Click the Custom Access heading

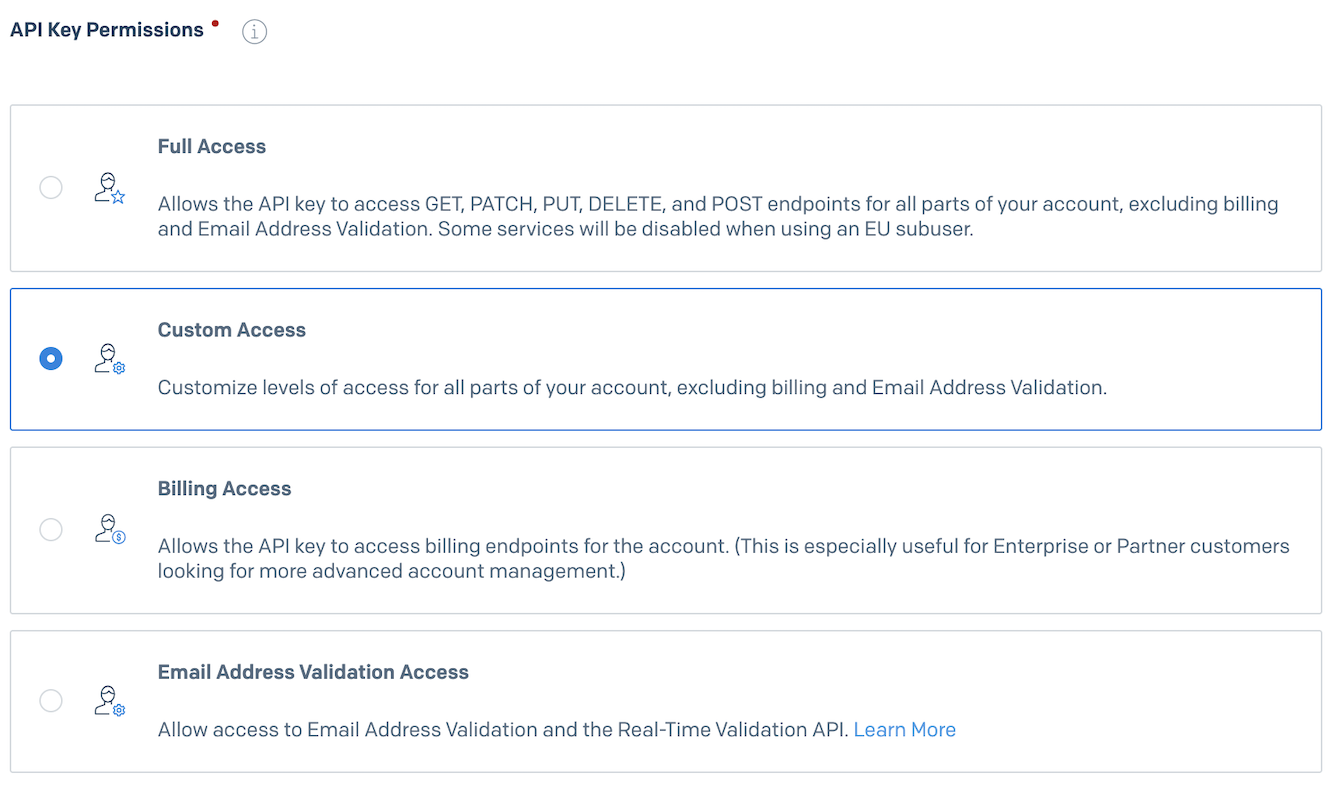(x=232, y=330)
